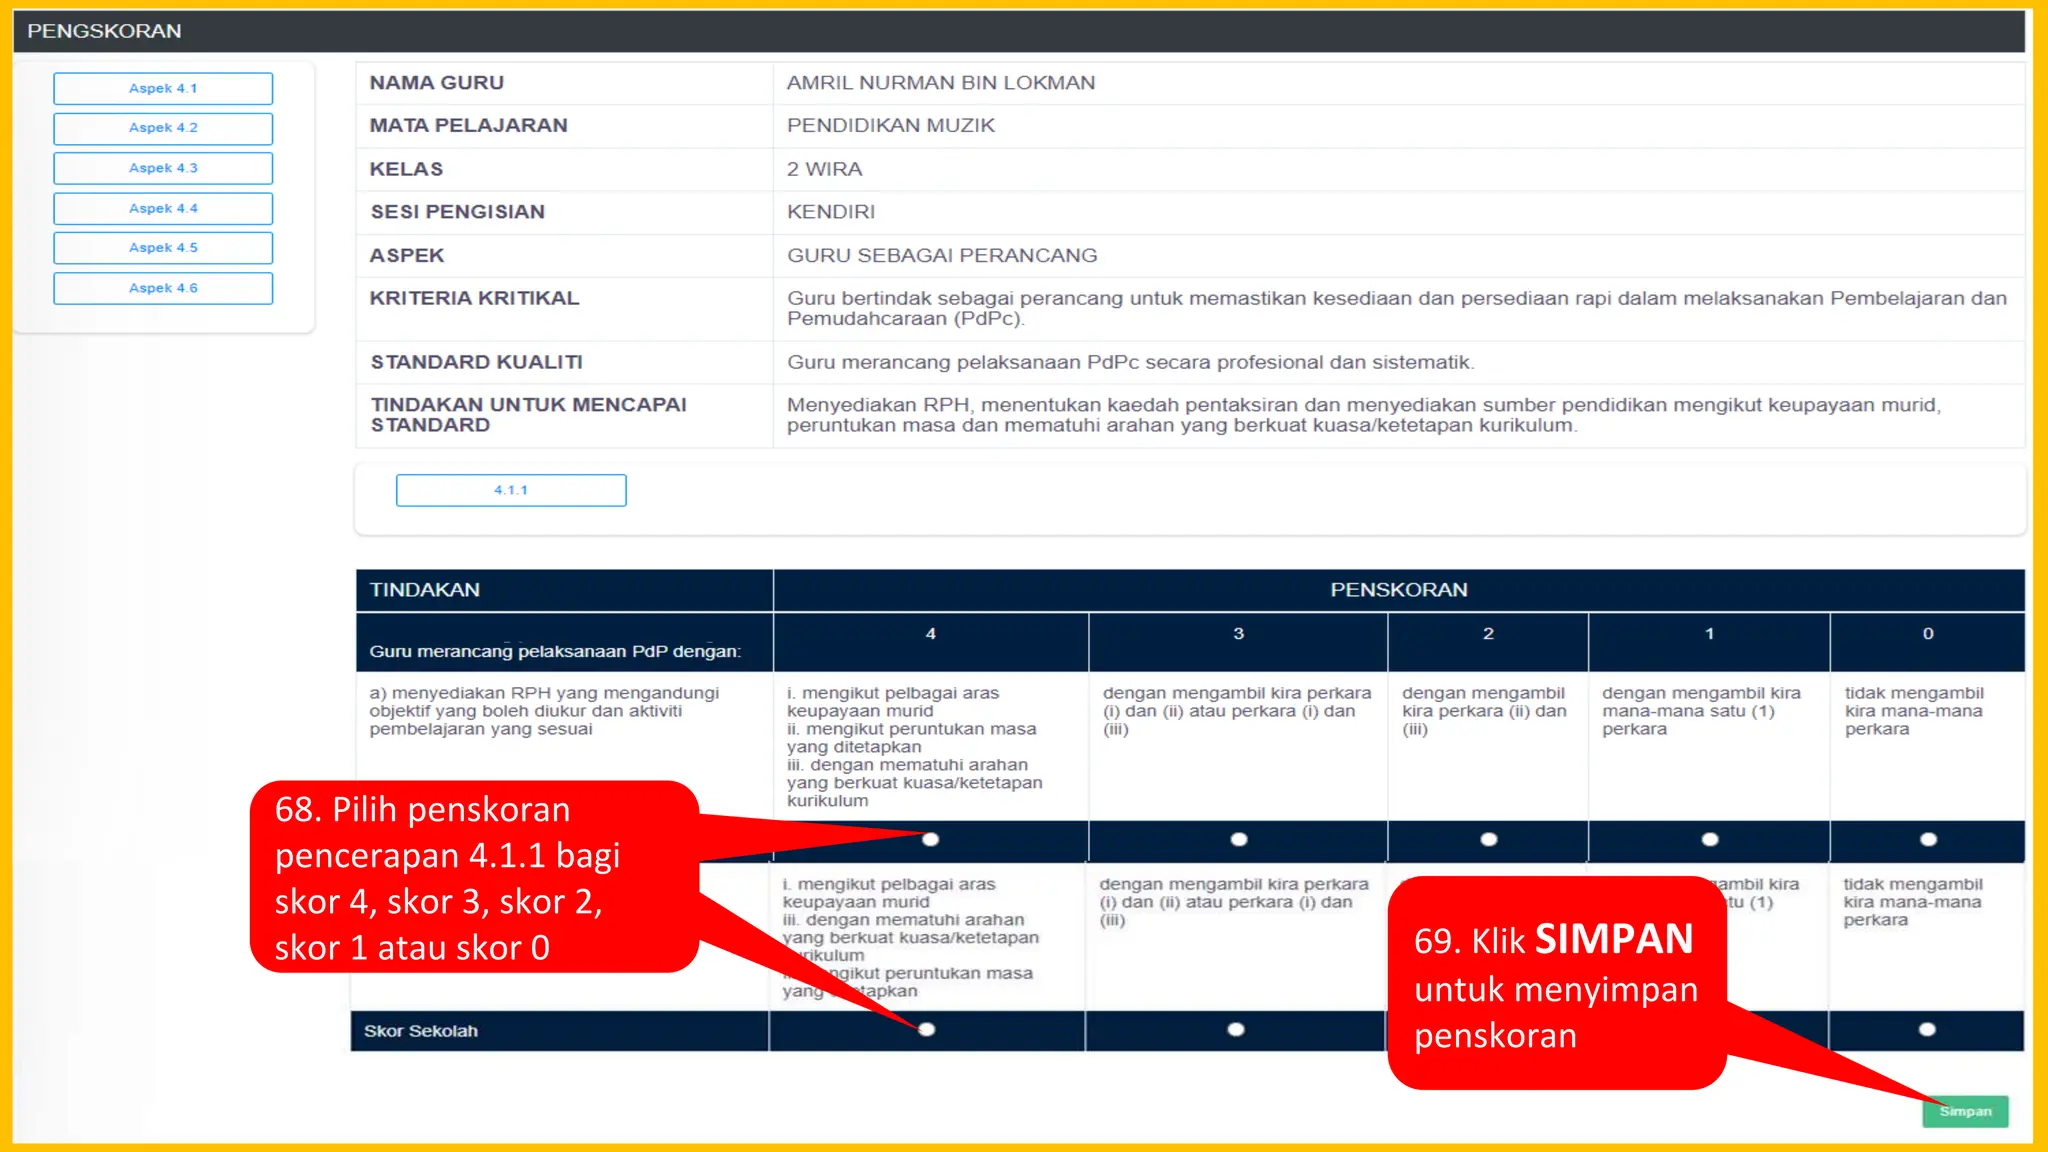Select score 4 radio in first row
The image size is (2048, 1152).
931,839
